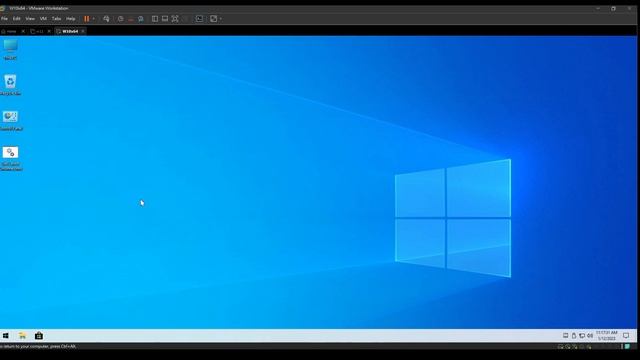Take a snapshot using the clock icon

click(120, 19)
